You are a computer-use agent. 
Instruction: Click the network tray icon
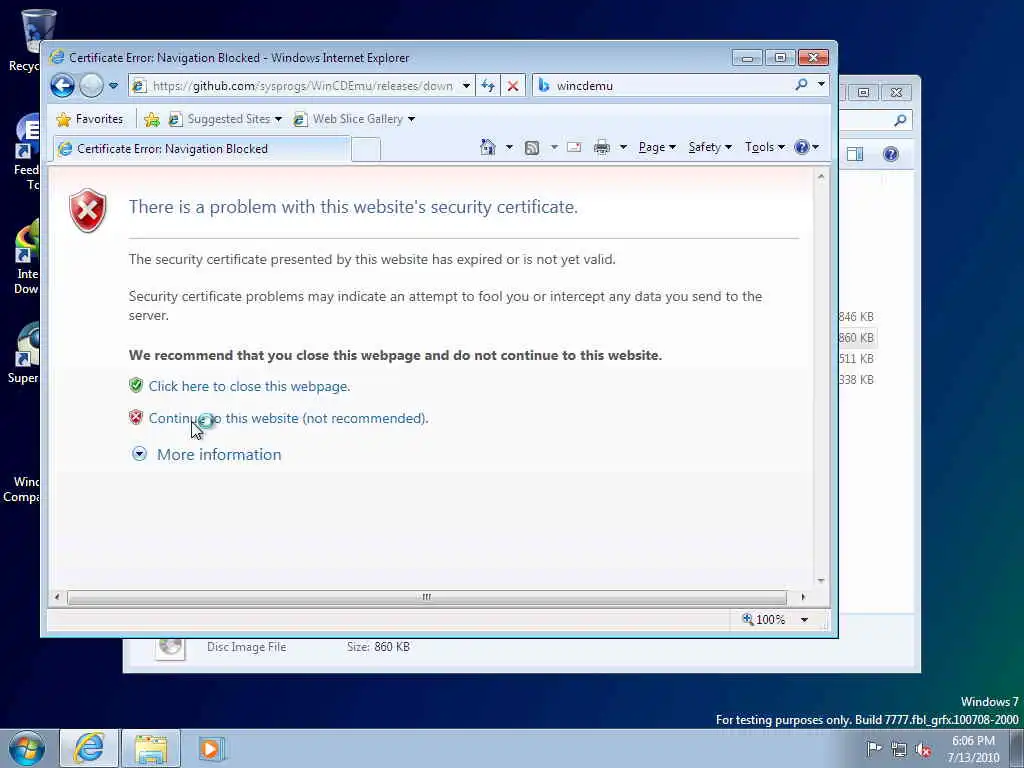[899, 749]
